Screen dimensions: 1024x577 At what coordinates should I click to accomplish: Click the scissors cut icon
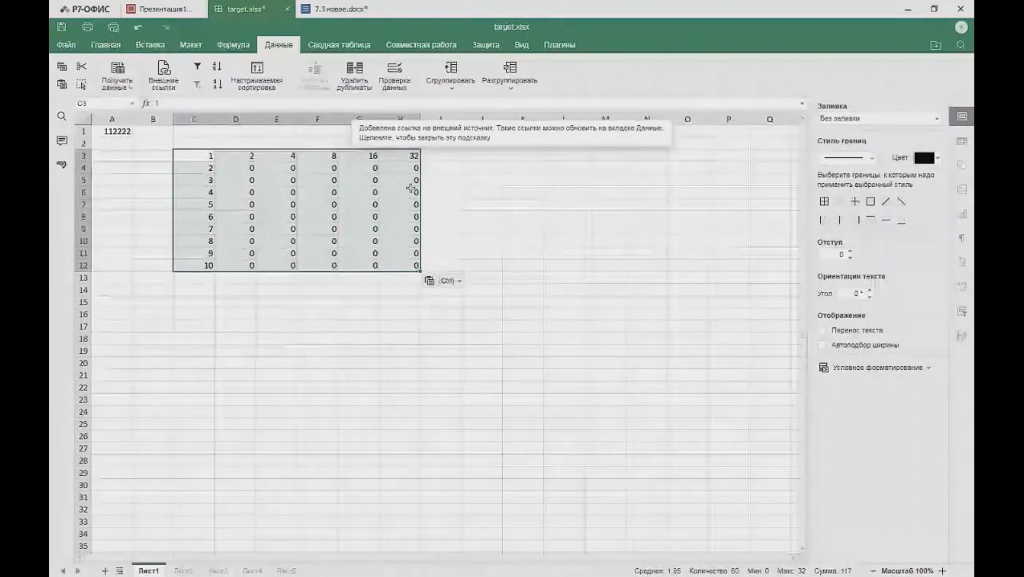(81, 66)
